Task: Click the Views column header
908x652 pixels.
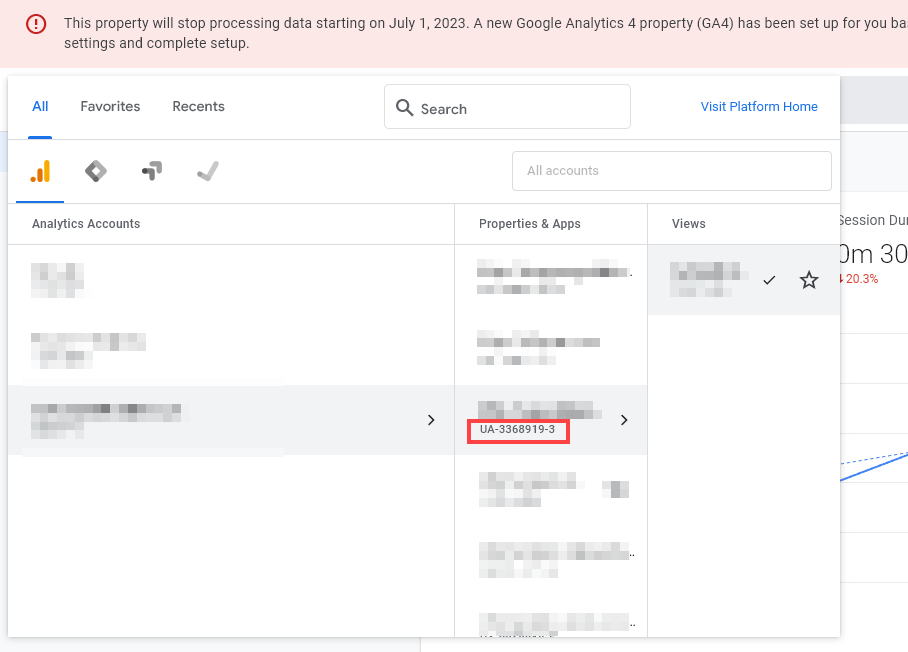Action: [x=688, y=223]
